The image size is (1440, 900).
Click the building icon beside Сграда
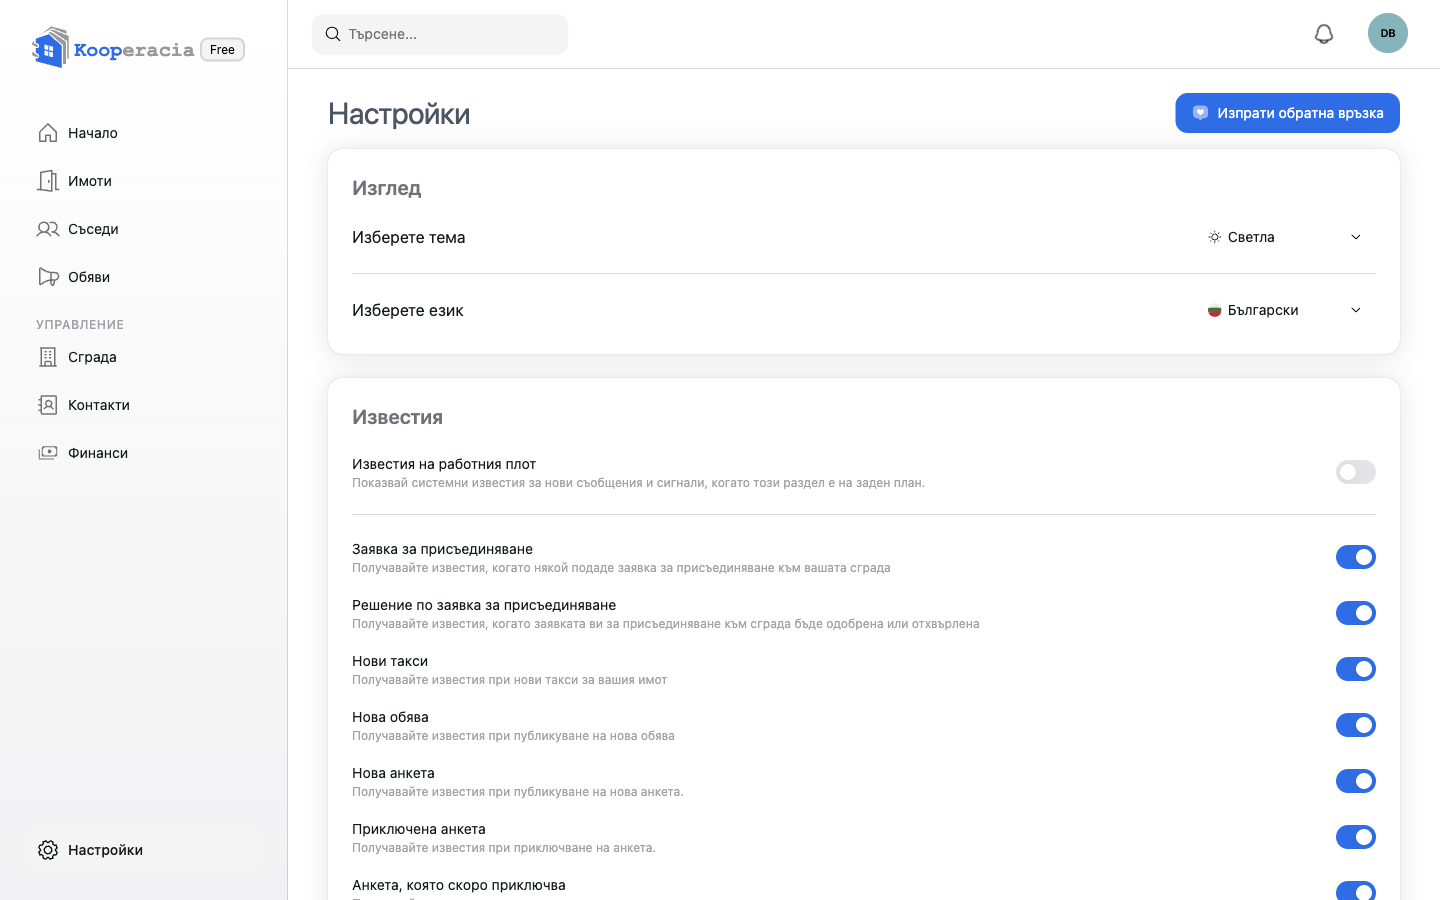[x=48, y=357]
